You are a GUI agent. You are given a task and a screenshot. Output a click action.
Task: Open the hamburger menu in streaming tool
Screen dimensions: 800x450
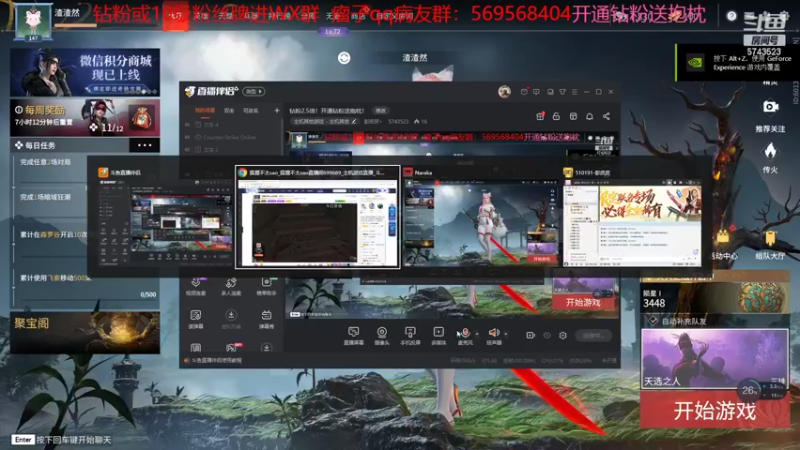(574, 92)
